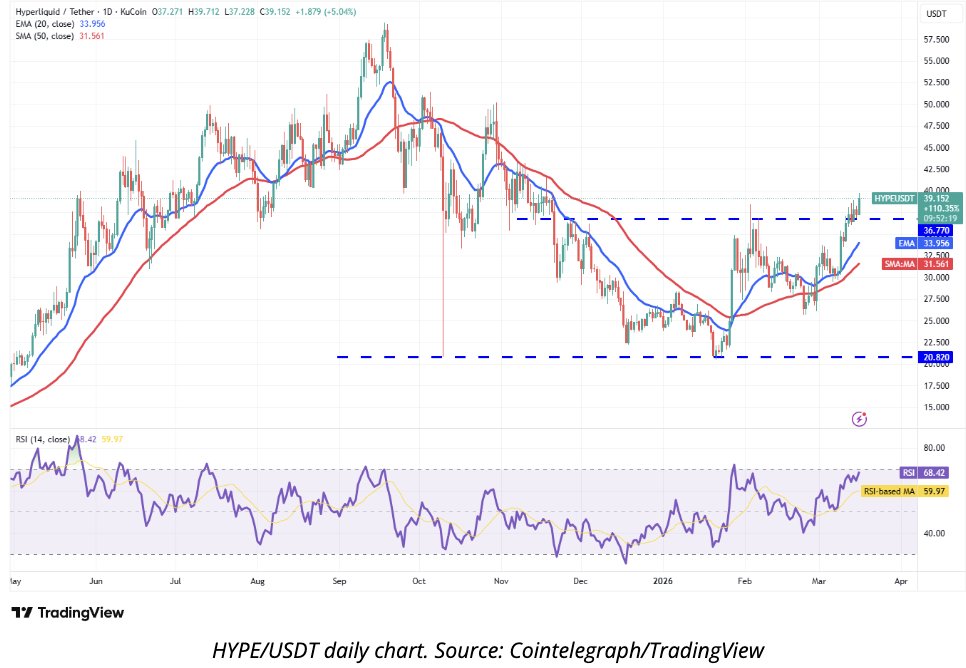Click the Apr label on time axis
Viewport: 966px width, 668px height.
[901, 581]
